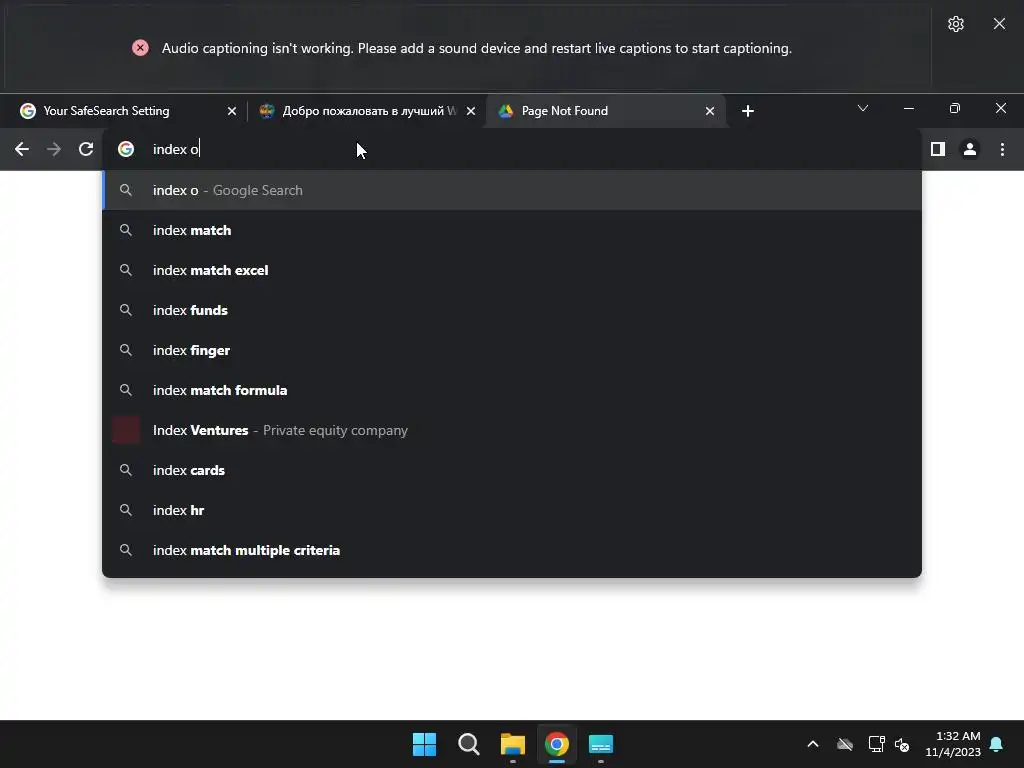Go back to previous page

[x=22, y=149]
